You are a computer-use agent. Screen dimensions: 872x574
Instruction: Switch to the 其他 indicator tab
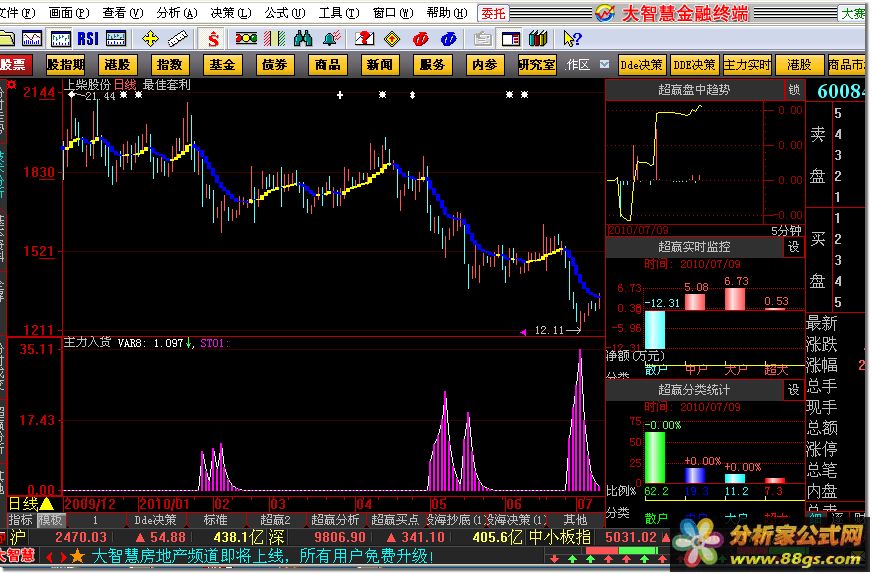point(575,520)
